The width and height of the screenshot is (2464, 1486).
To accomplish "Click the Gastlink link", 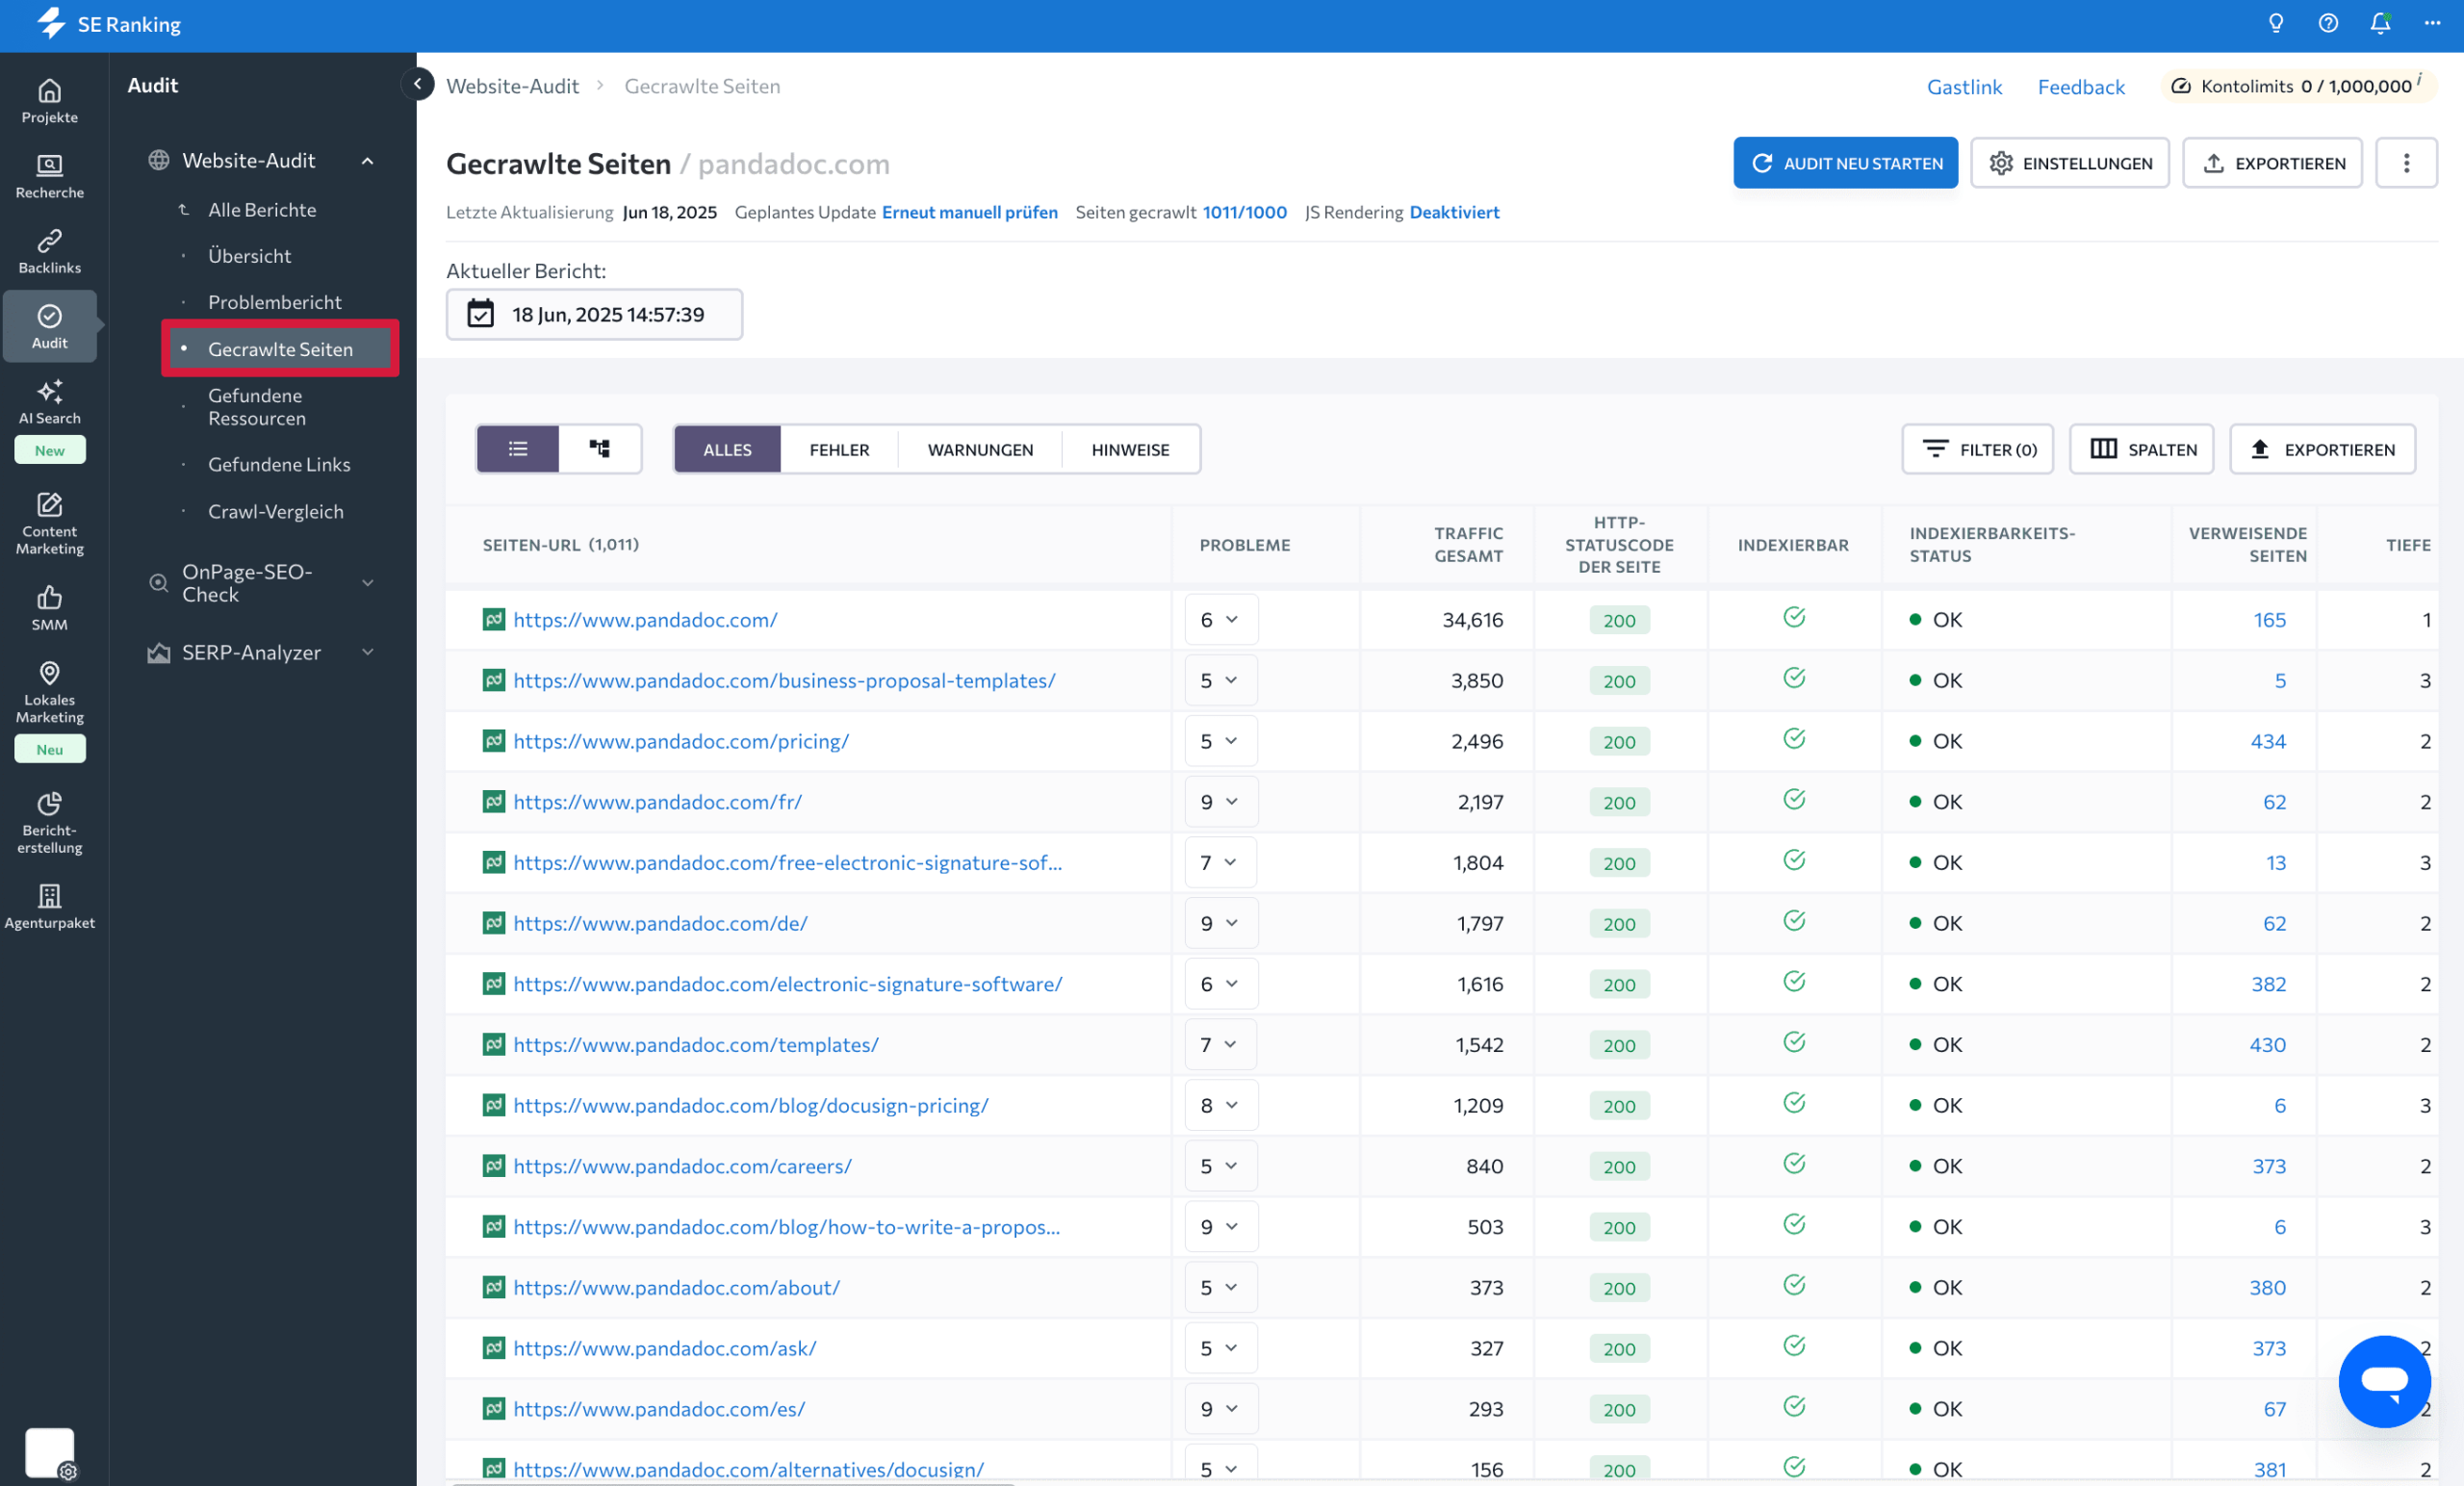I will 1964,86.
